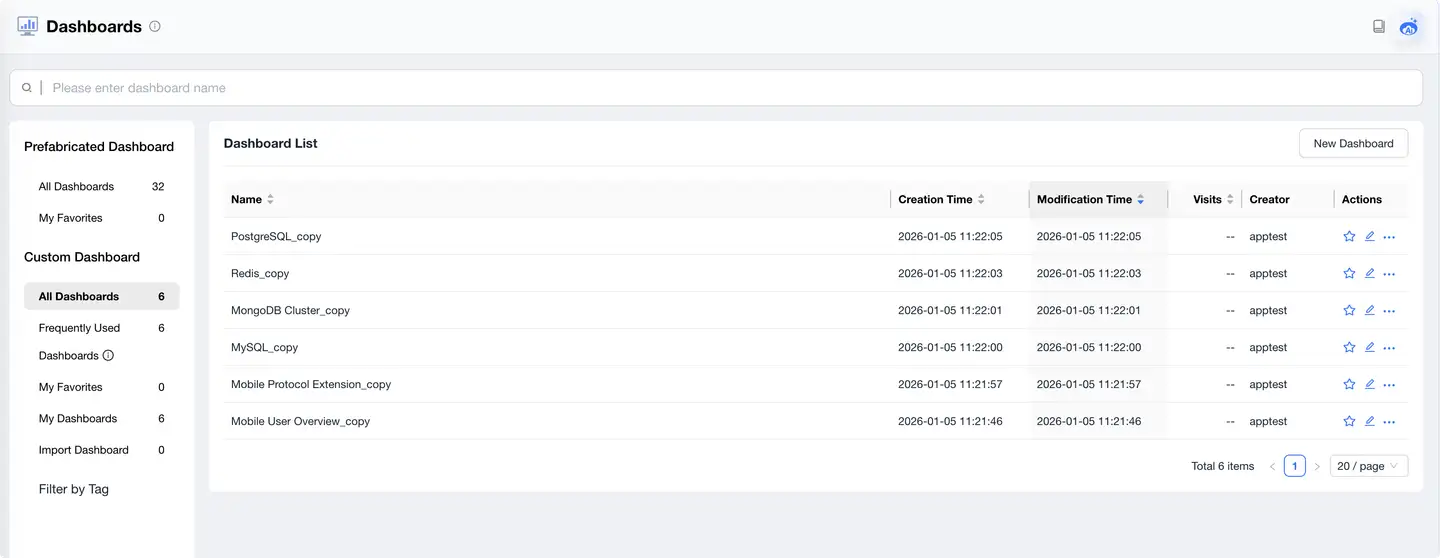This screenshot has height=558, width=1440.
Task: Click info icon next to Frequently Used Dashboards
Action: (108, 355)
